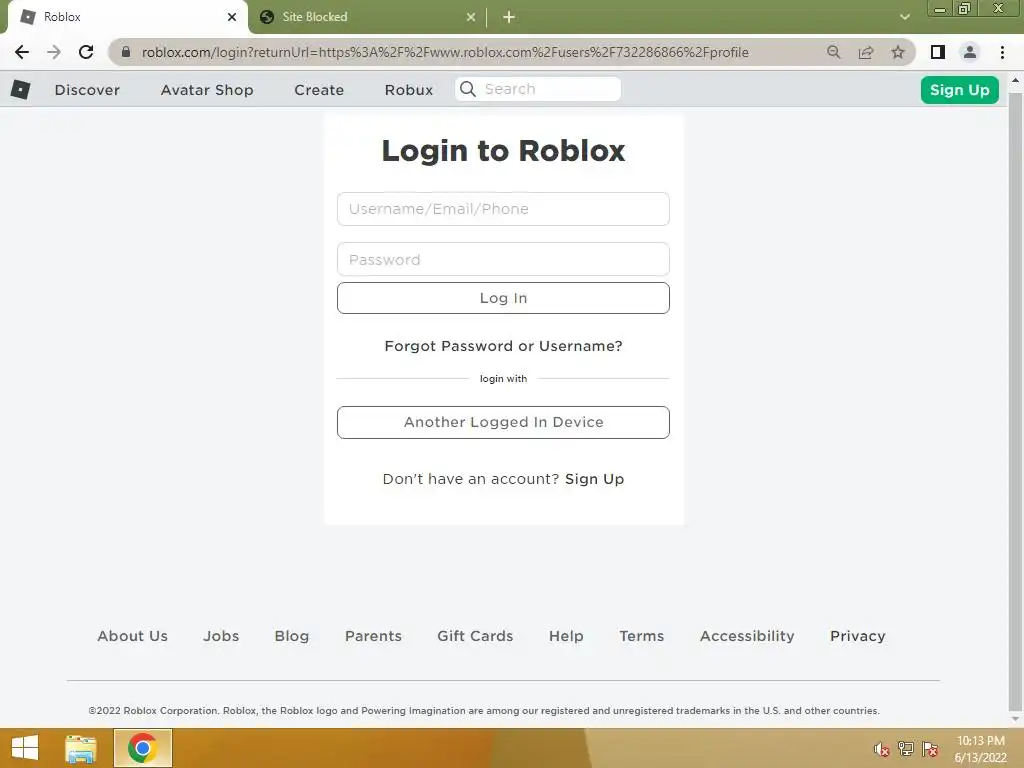Click the Roblox logo home icon
This screenshot has width=1024, height=768.
pos(20,89)
